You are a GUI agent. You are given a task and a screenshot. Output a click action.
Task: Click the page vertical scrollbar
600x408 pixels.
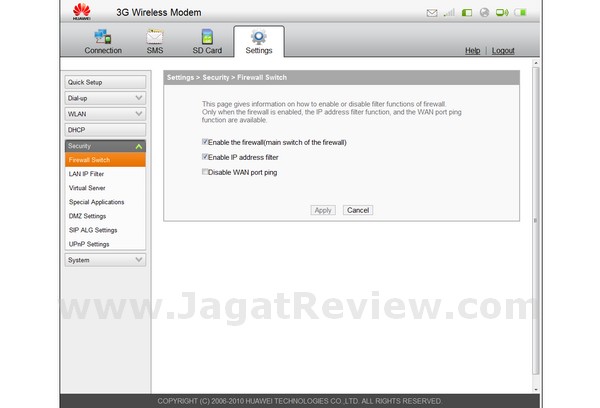click(x=535, y=220)
